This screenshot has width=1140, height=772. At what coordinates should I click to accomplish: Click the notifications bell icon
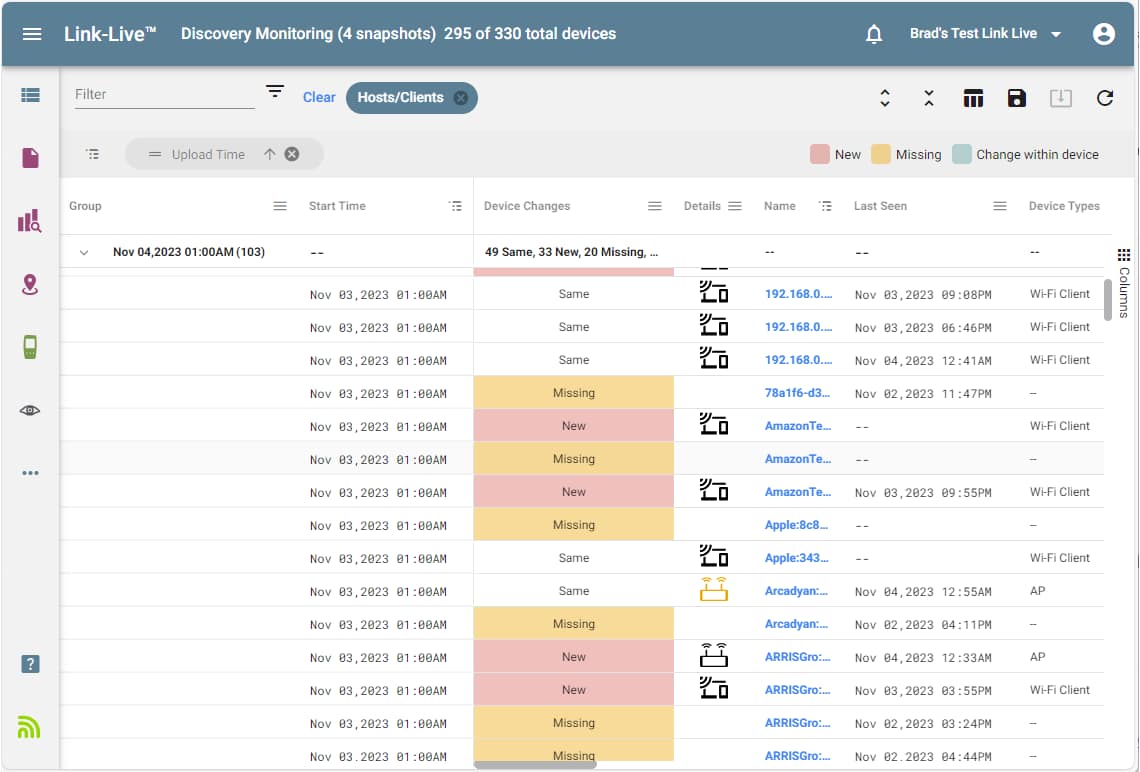874,34
